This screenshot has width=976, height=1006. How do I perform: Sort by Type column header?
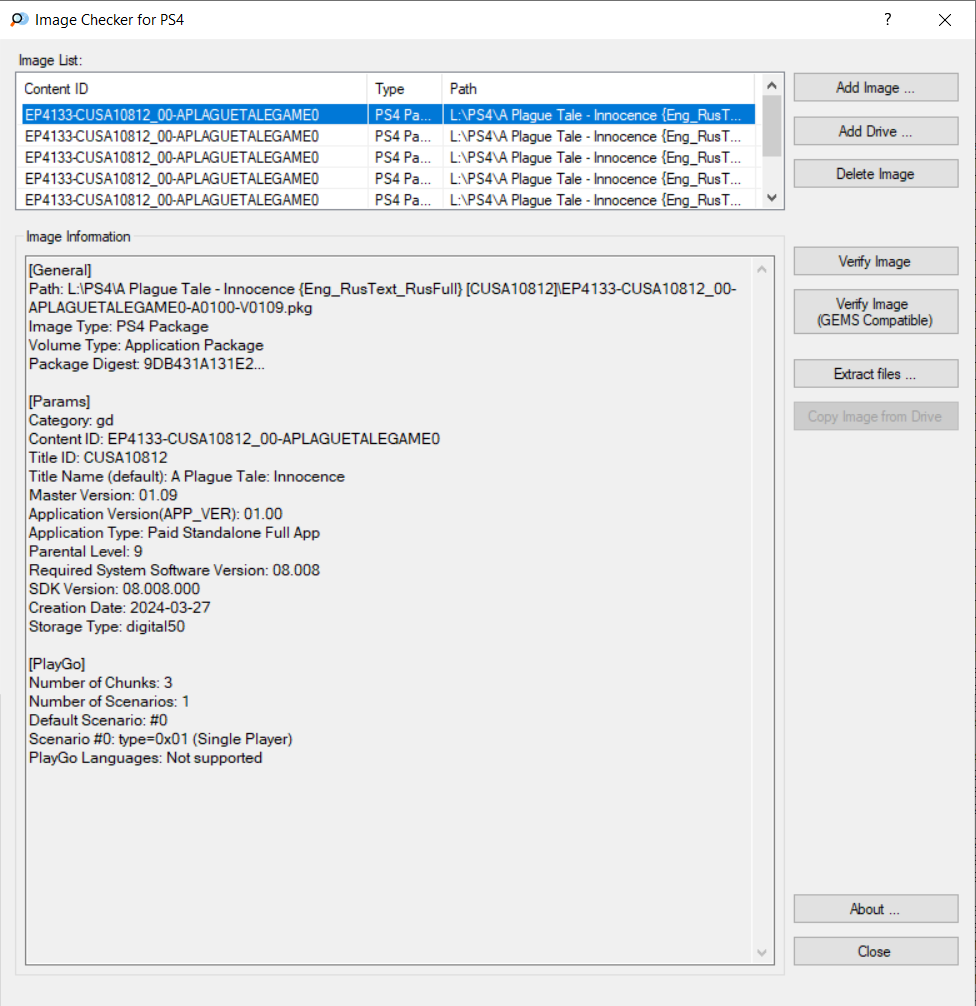405,89
